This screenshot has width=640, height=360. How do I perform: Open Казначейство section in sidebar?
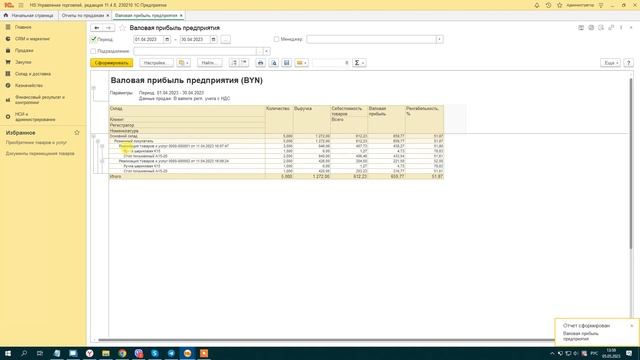coord(29,86)
